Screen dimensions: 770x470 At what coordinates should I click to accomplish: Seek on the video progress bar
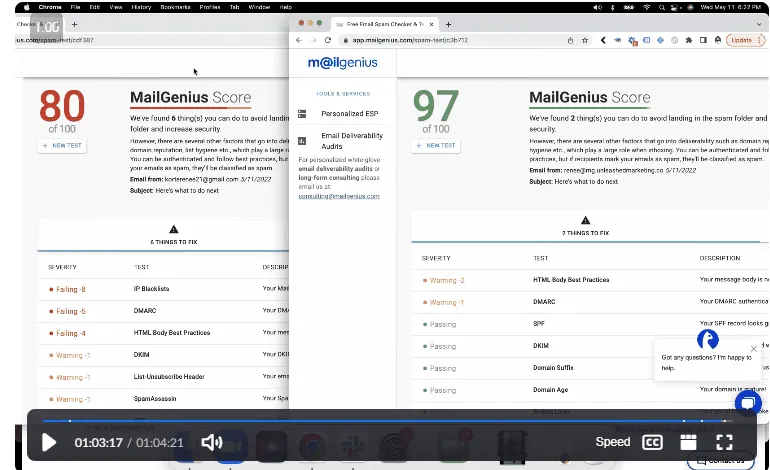click(x=387, y=421)
